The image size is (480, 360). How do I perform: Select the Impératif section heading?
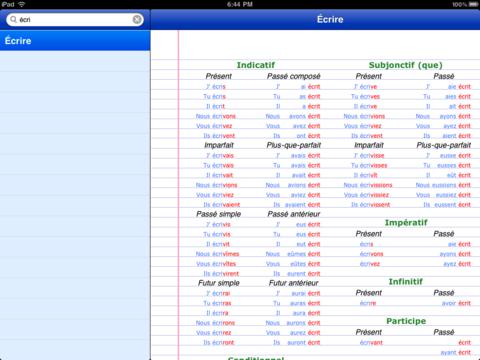pos(406,223)
